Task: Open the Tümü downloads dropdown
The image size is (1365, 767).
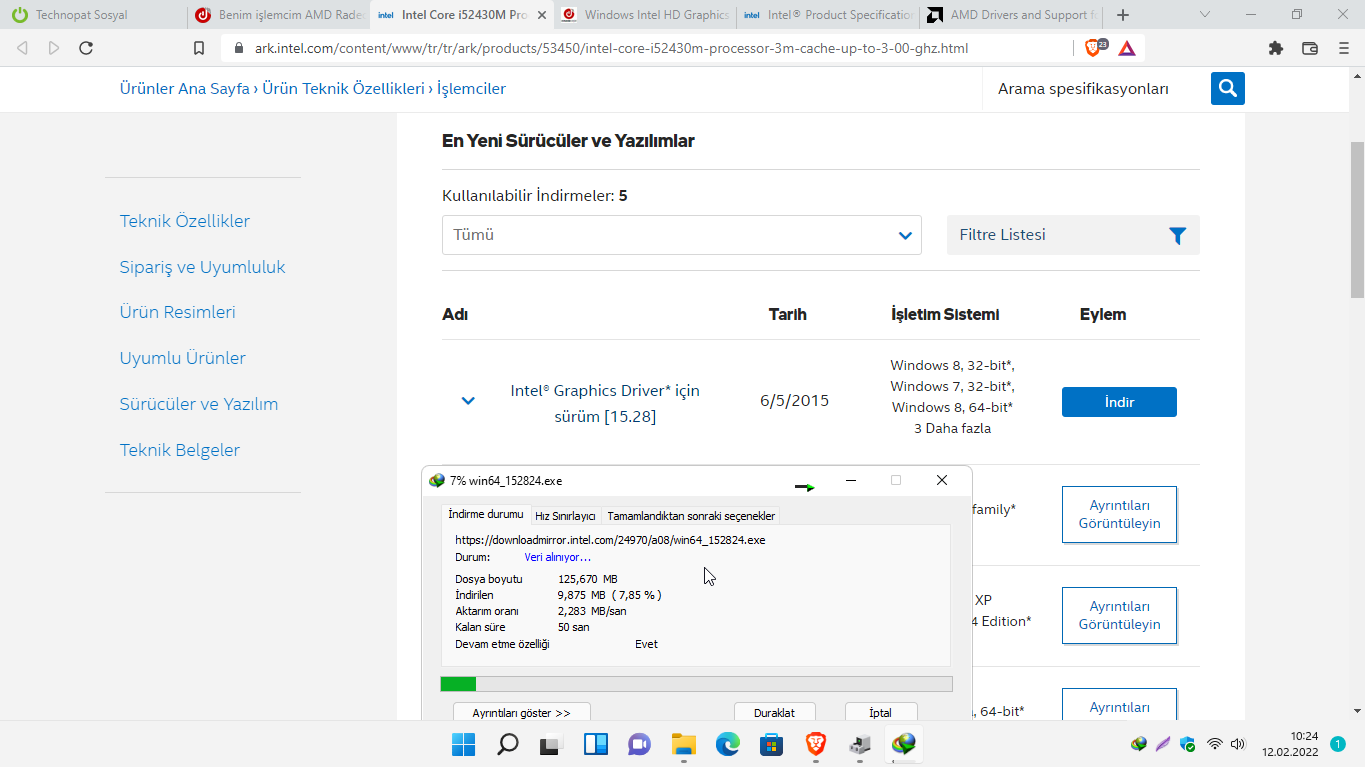Action: point(682,235)
